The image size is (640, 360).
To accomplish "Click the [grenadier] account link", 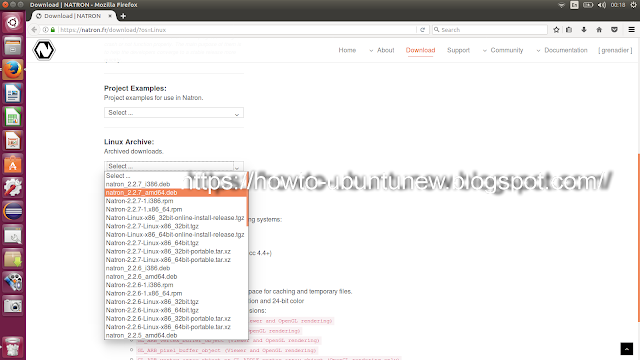I will (615, 50).
